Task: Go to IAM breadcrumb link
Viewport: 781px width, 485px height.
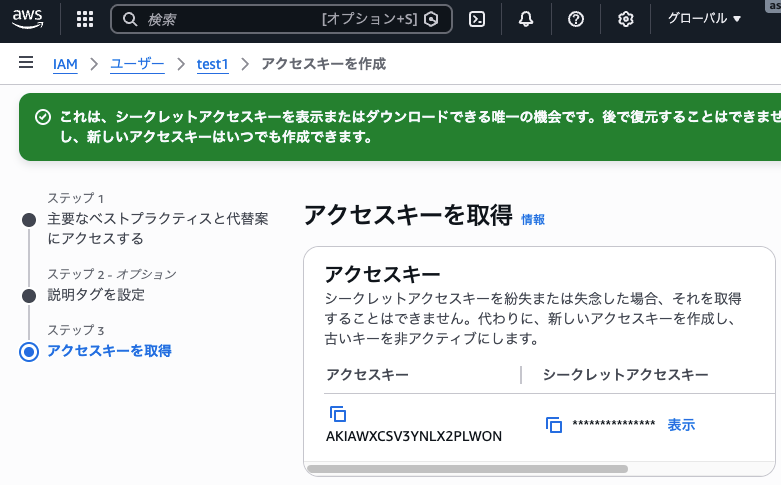Action: click(65, 64)
